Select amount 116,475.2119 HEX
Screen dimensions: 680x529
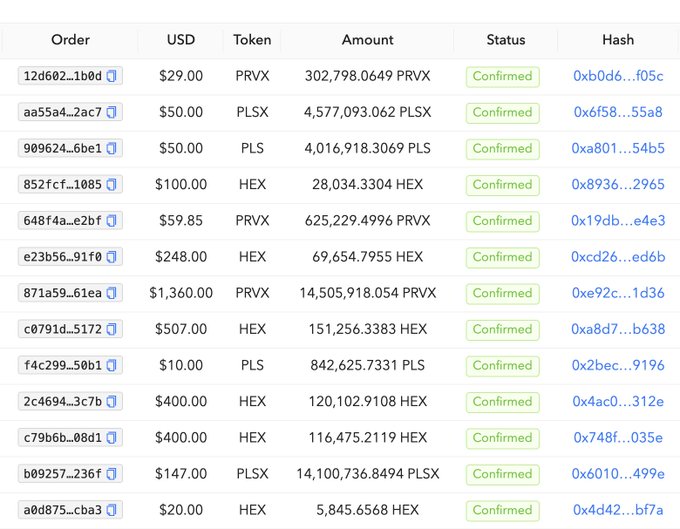(x=367, y=438)
